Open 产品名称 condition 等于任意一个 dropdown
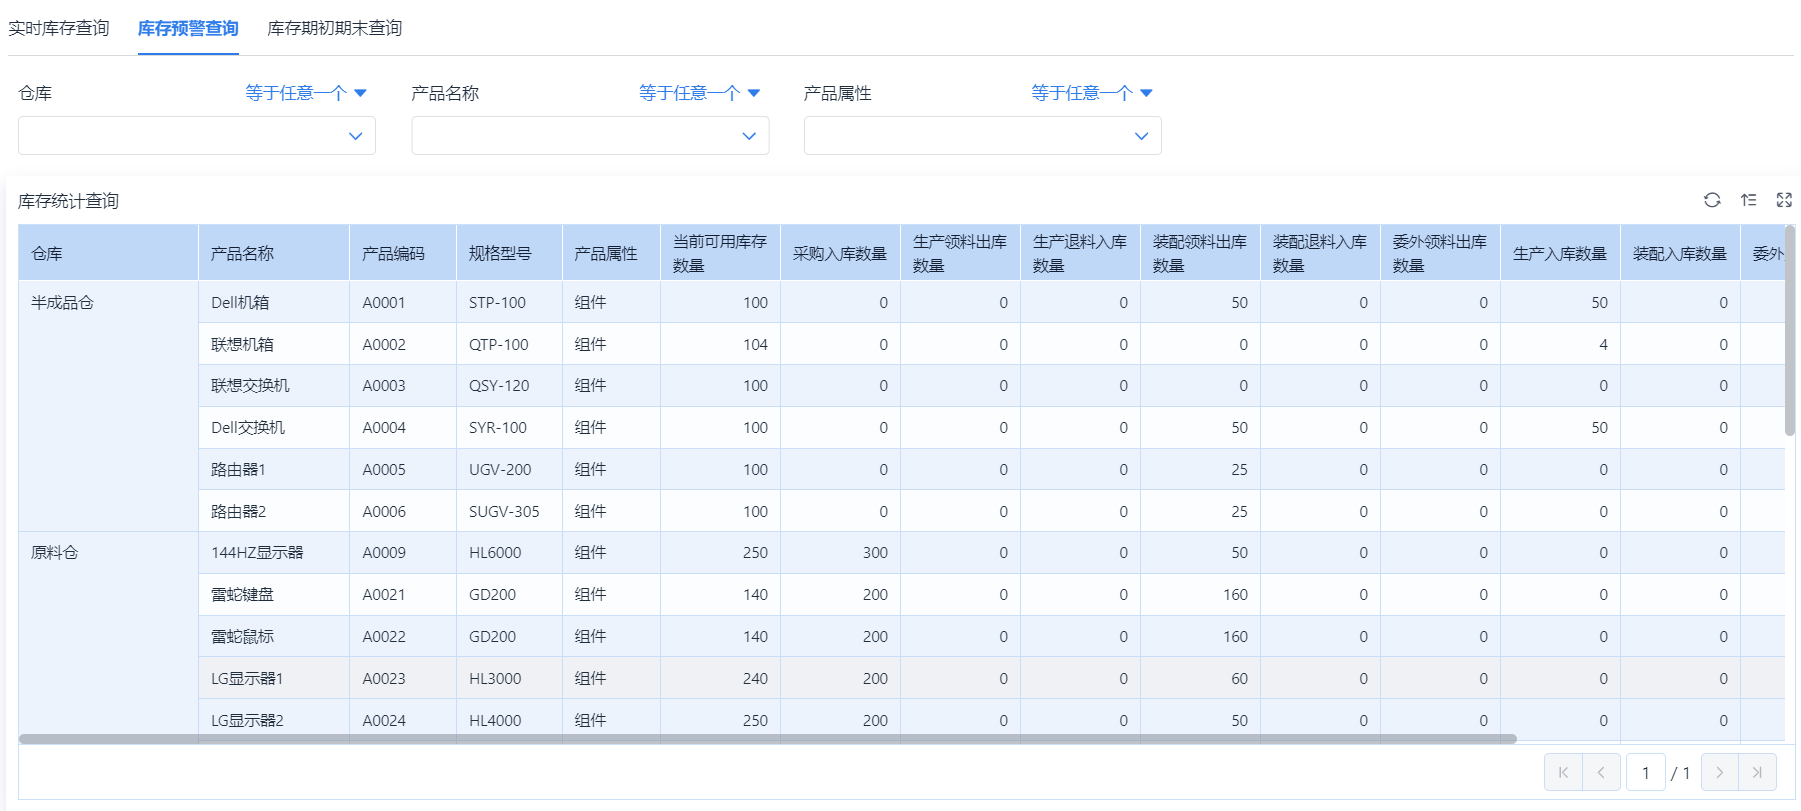 [700, 93]
